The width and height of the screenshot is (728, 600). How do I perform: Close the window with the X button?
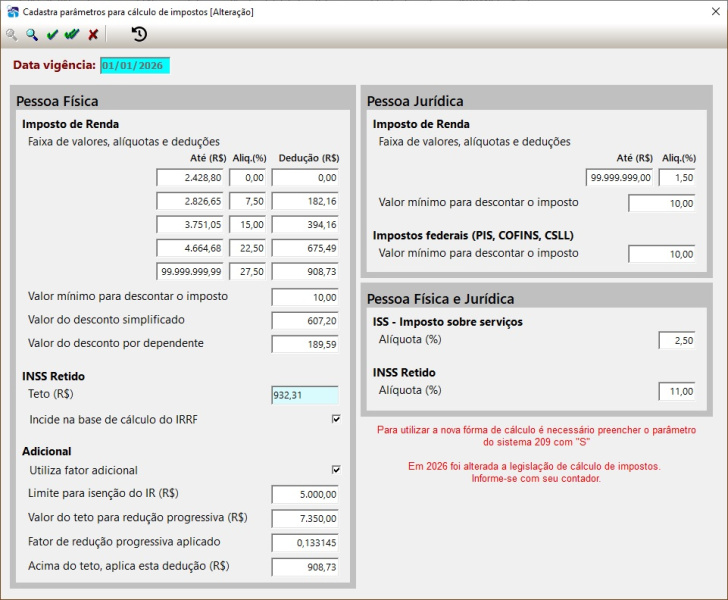(715, 11)
